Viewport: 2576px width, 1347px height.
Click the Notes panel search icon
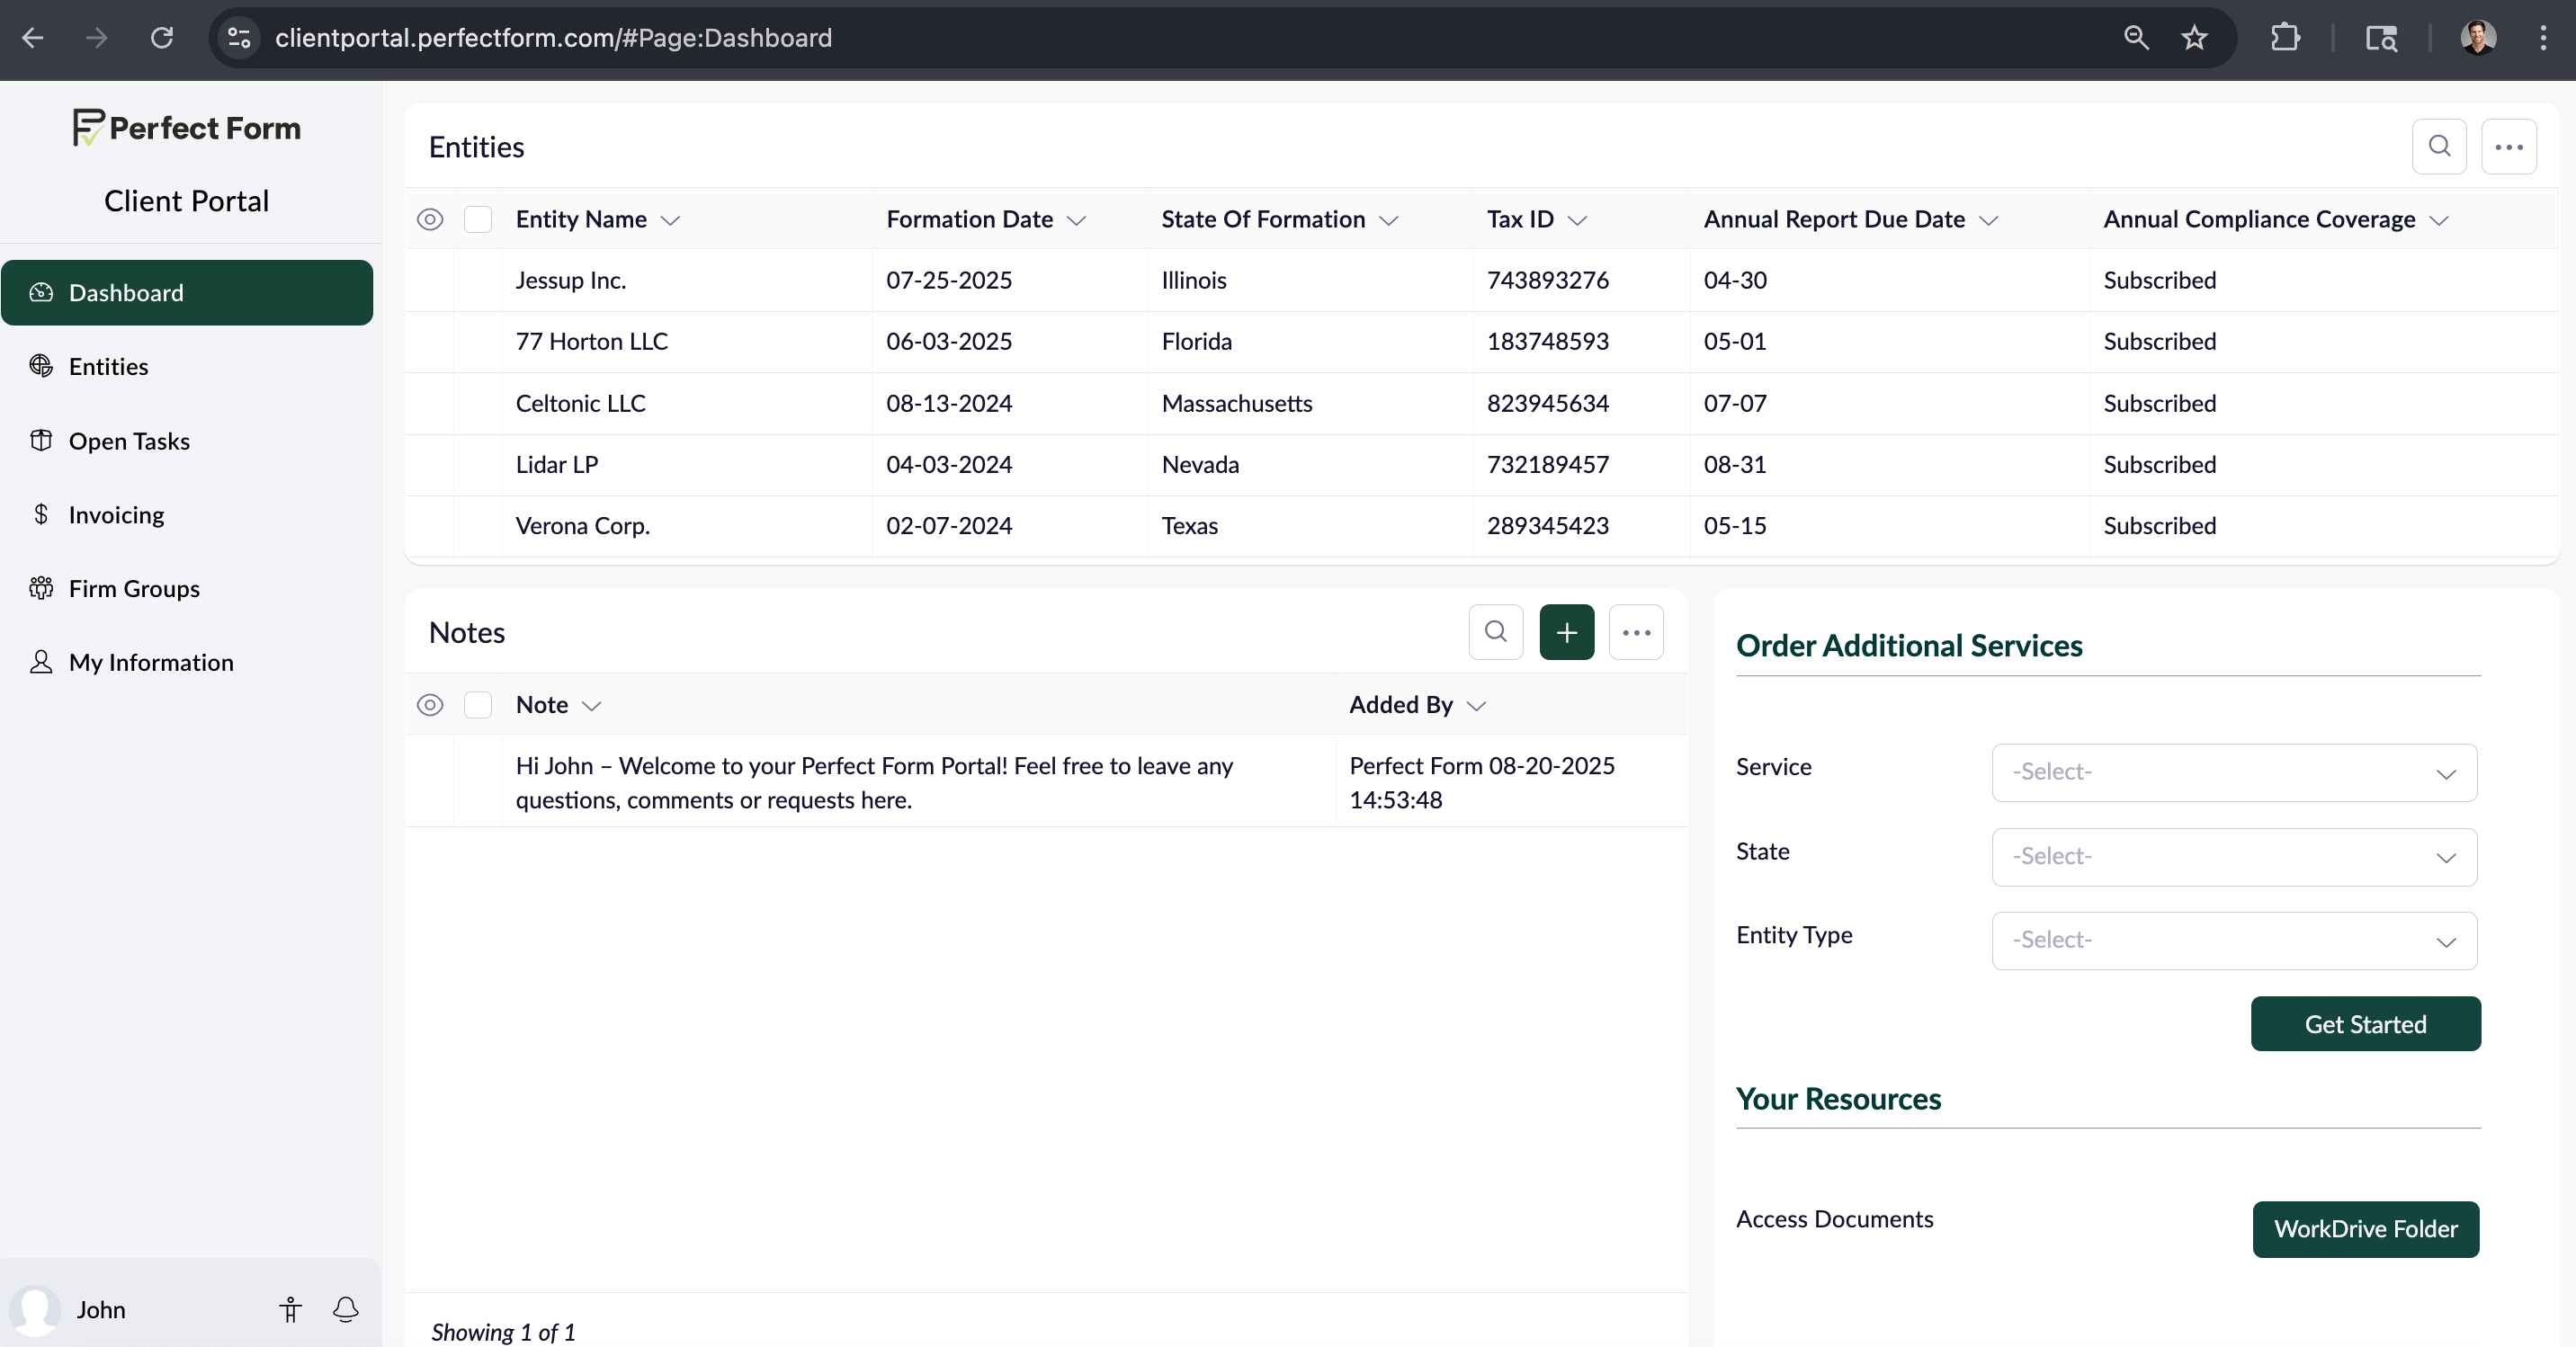click(x=1495, y=632)
